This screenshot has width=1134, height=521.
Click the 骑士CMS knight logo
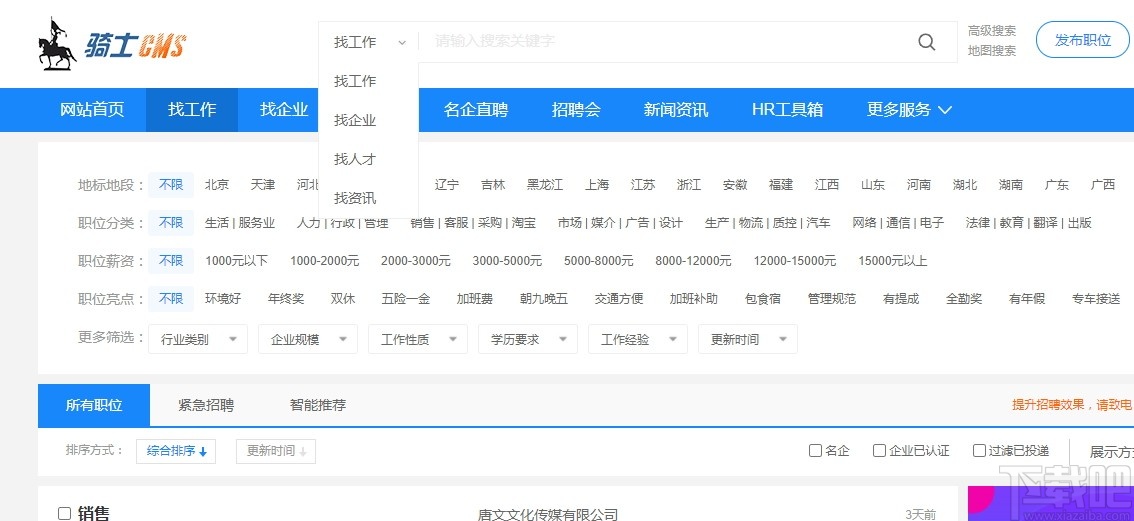(112, 43)
